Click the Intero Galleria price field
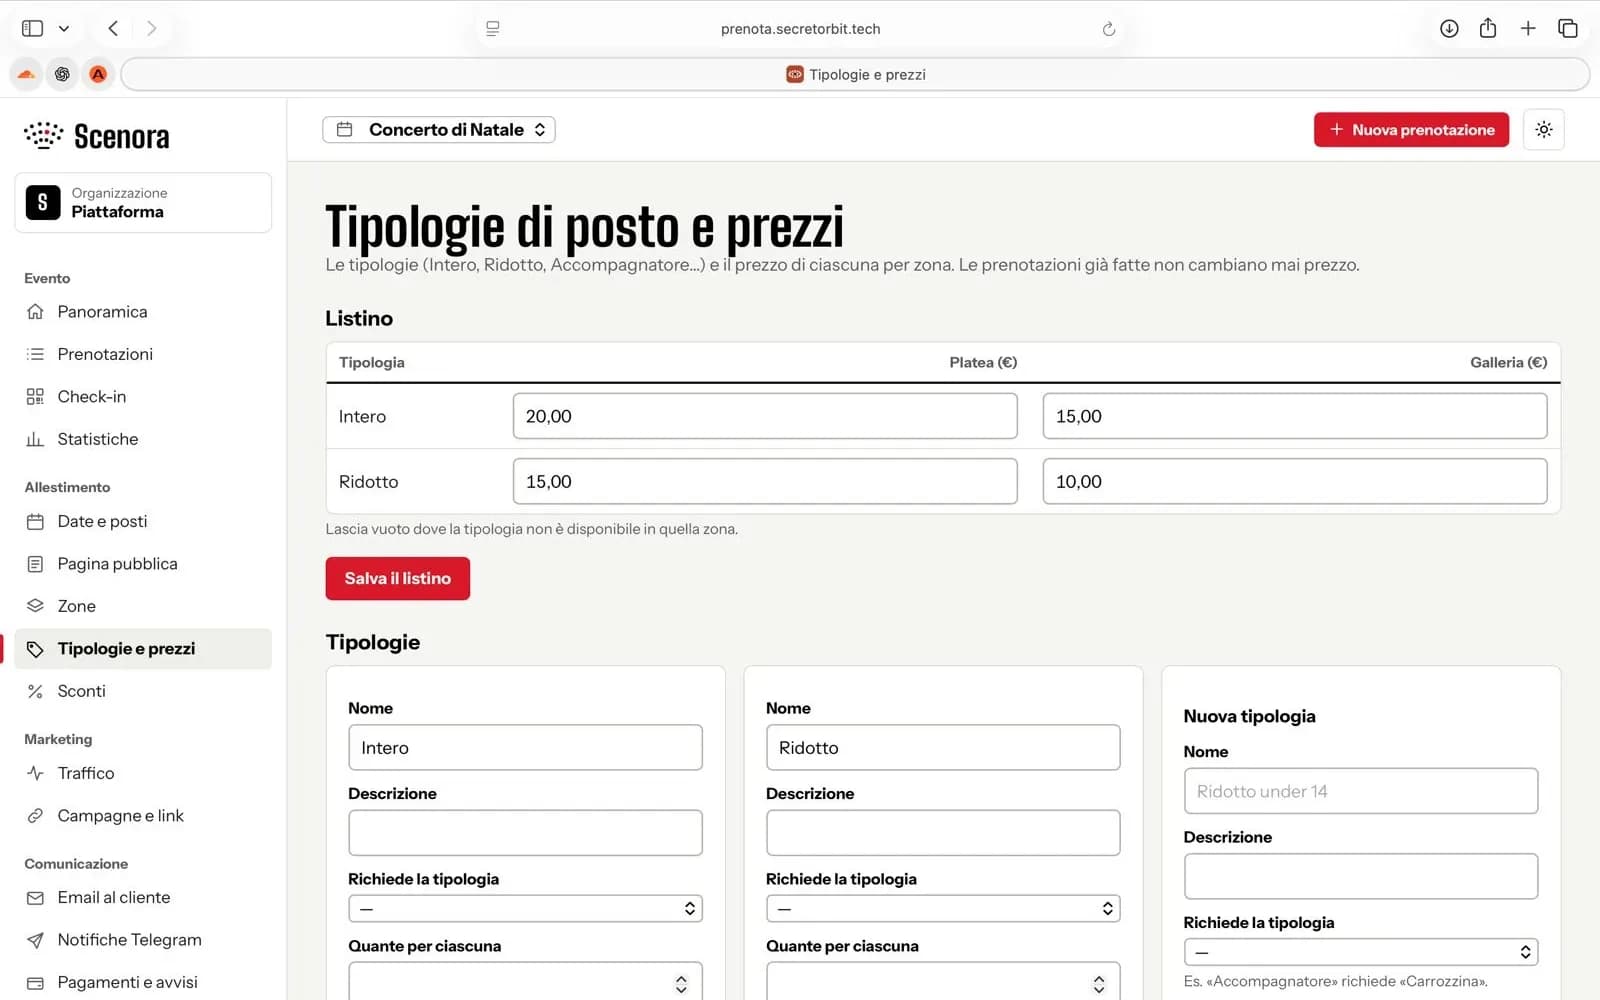The image size is (1600, 1000). click(x=1295, y=416)
